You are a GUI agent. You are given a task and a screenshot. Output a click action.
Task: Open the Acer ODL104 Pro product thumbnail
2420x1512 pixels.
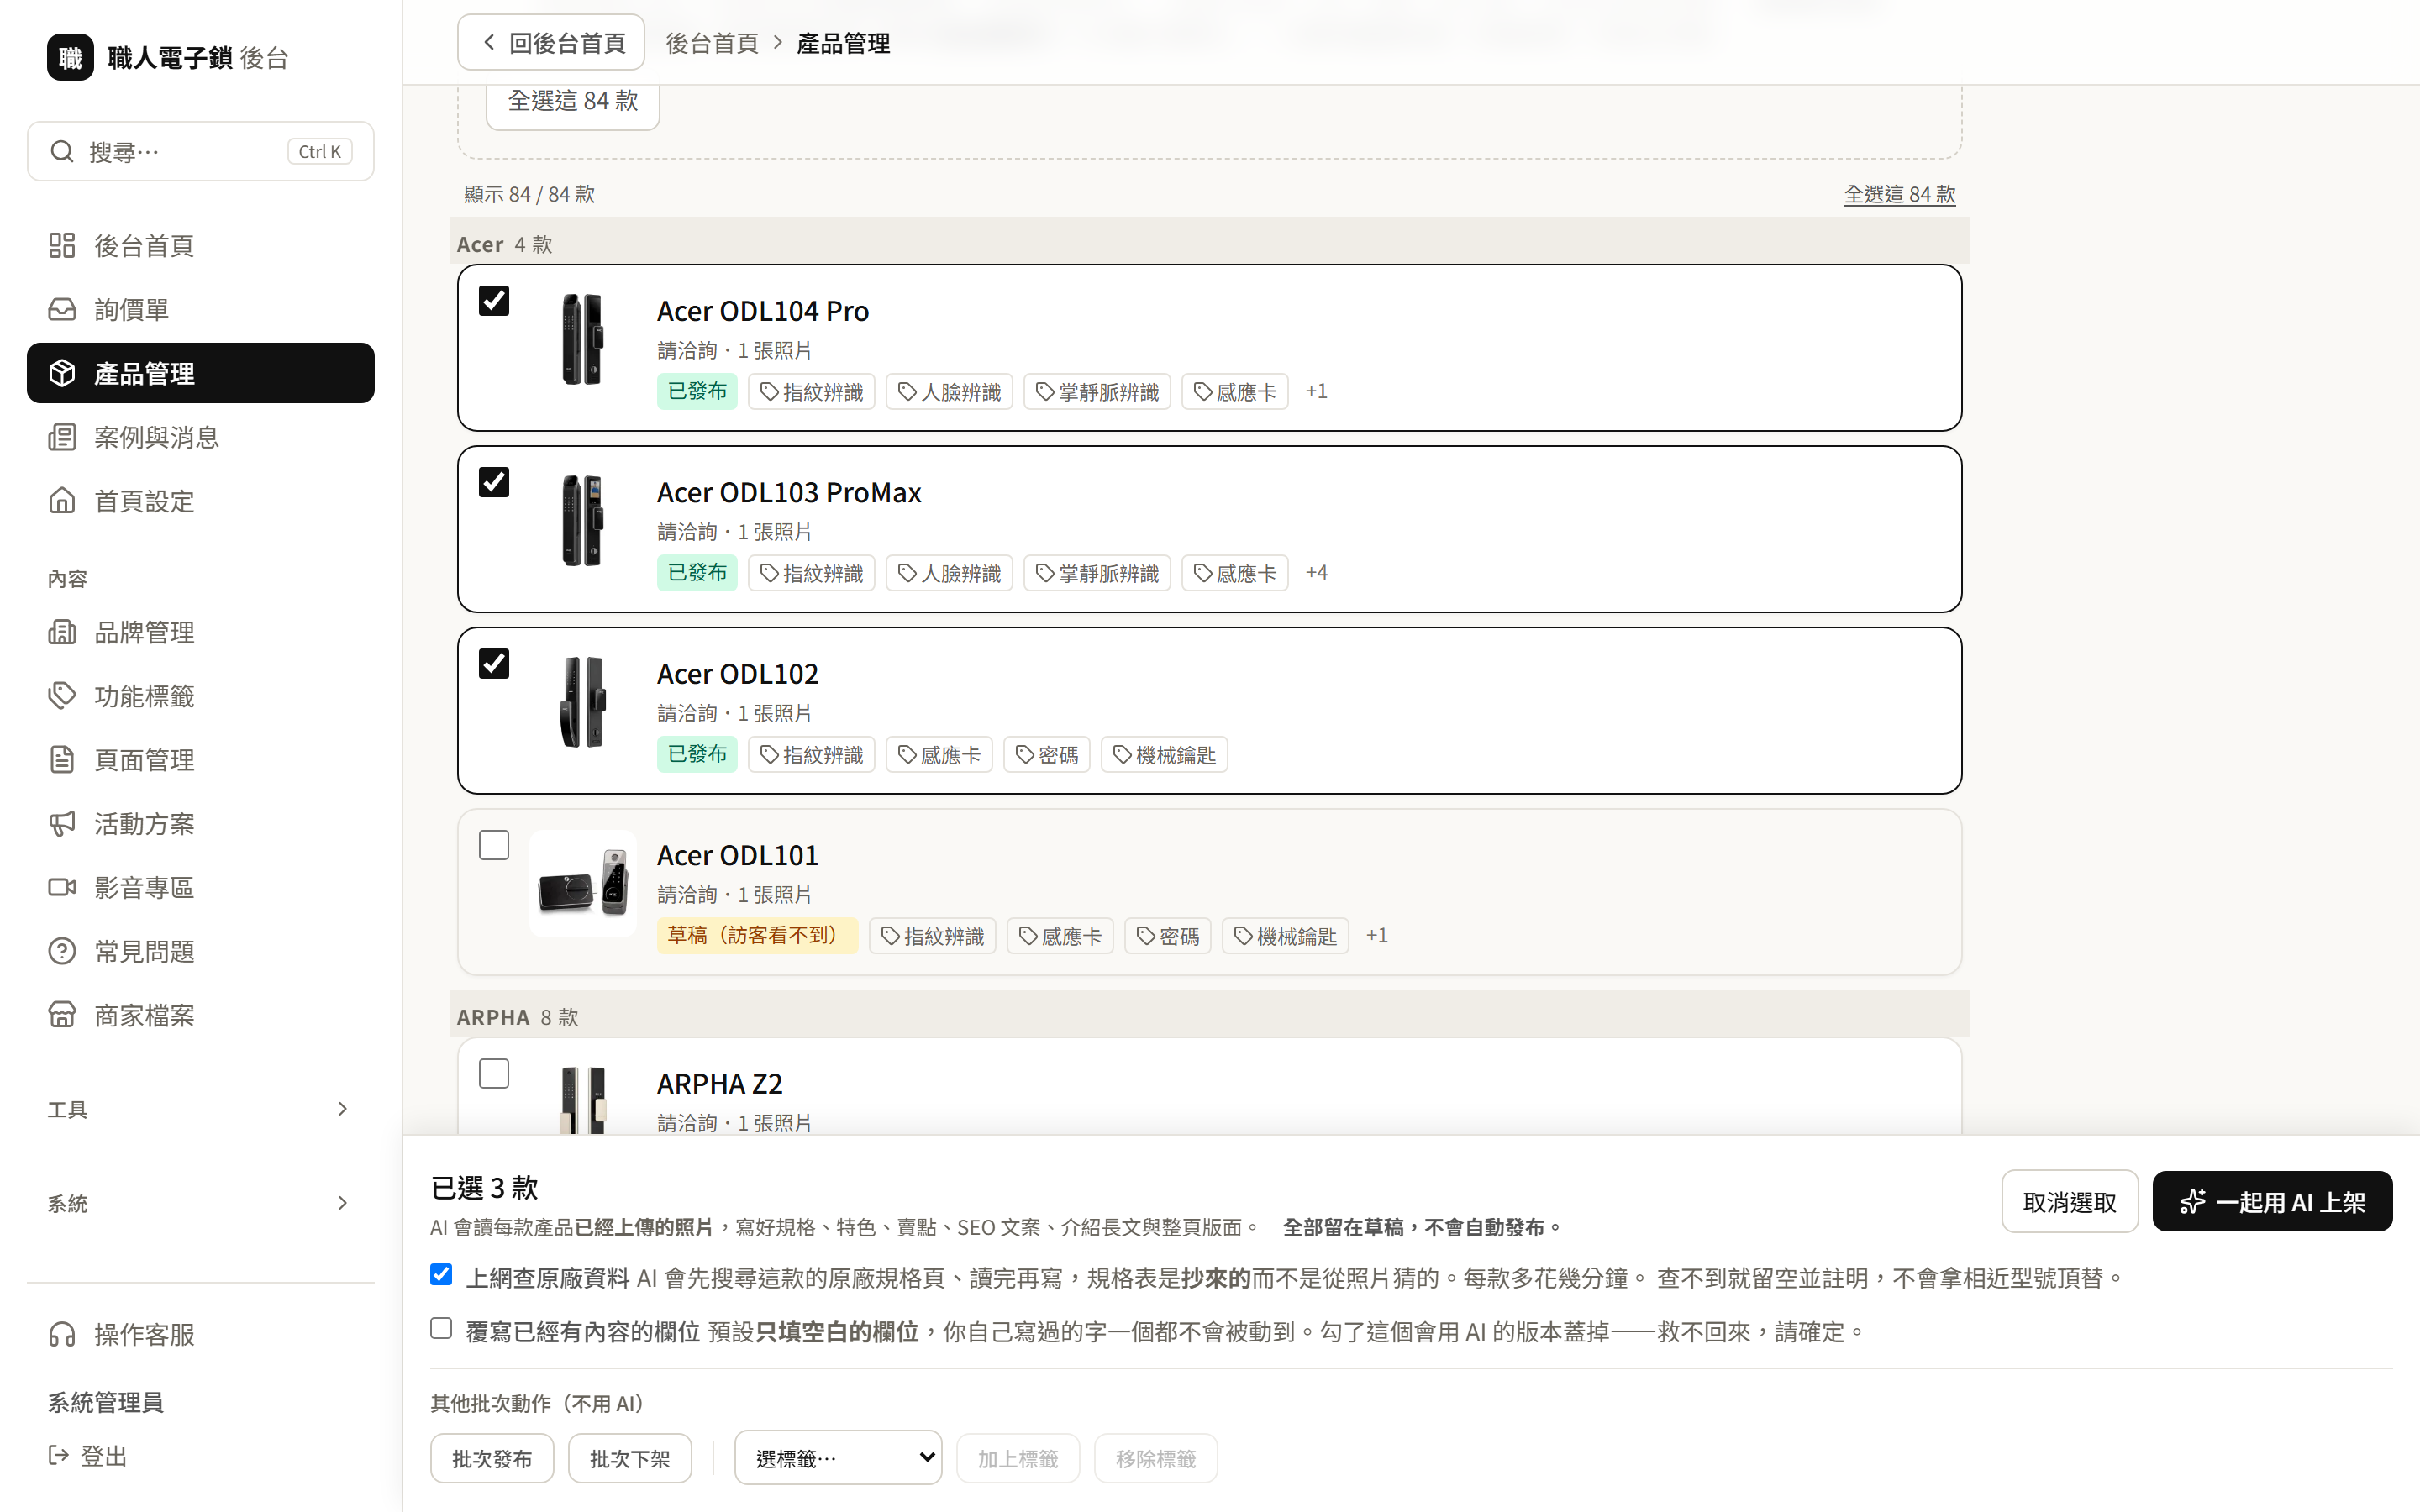click(x=582, y=339)
